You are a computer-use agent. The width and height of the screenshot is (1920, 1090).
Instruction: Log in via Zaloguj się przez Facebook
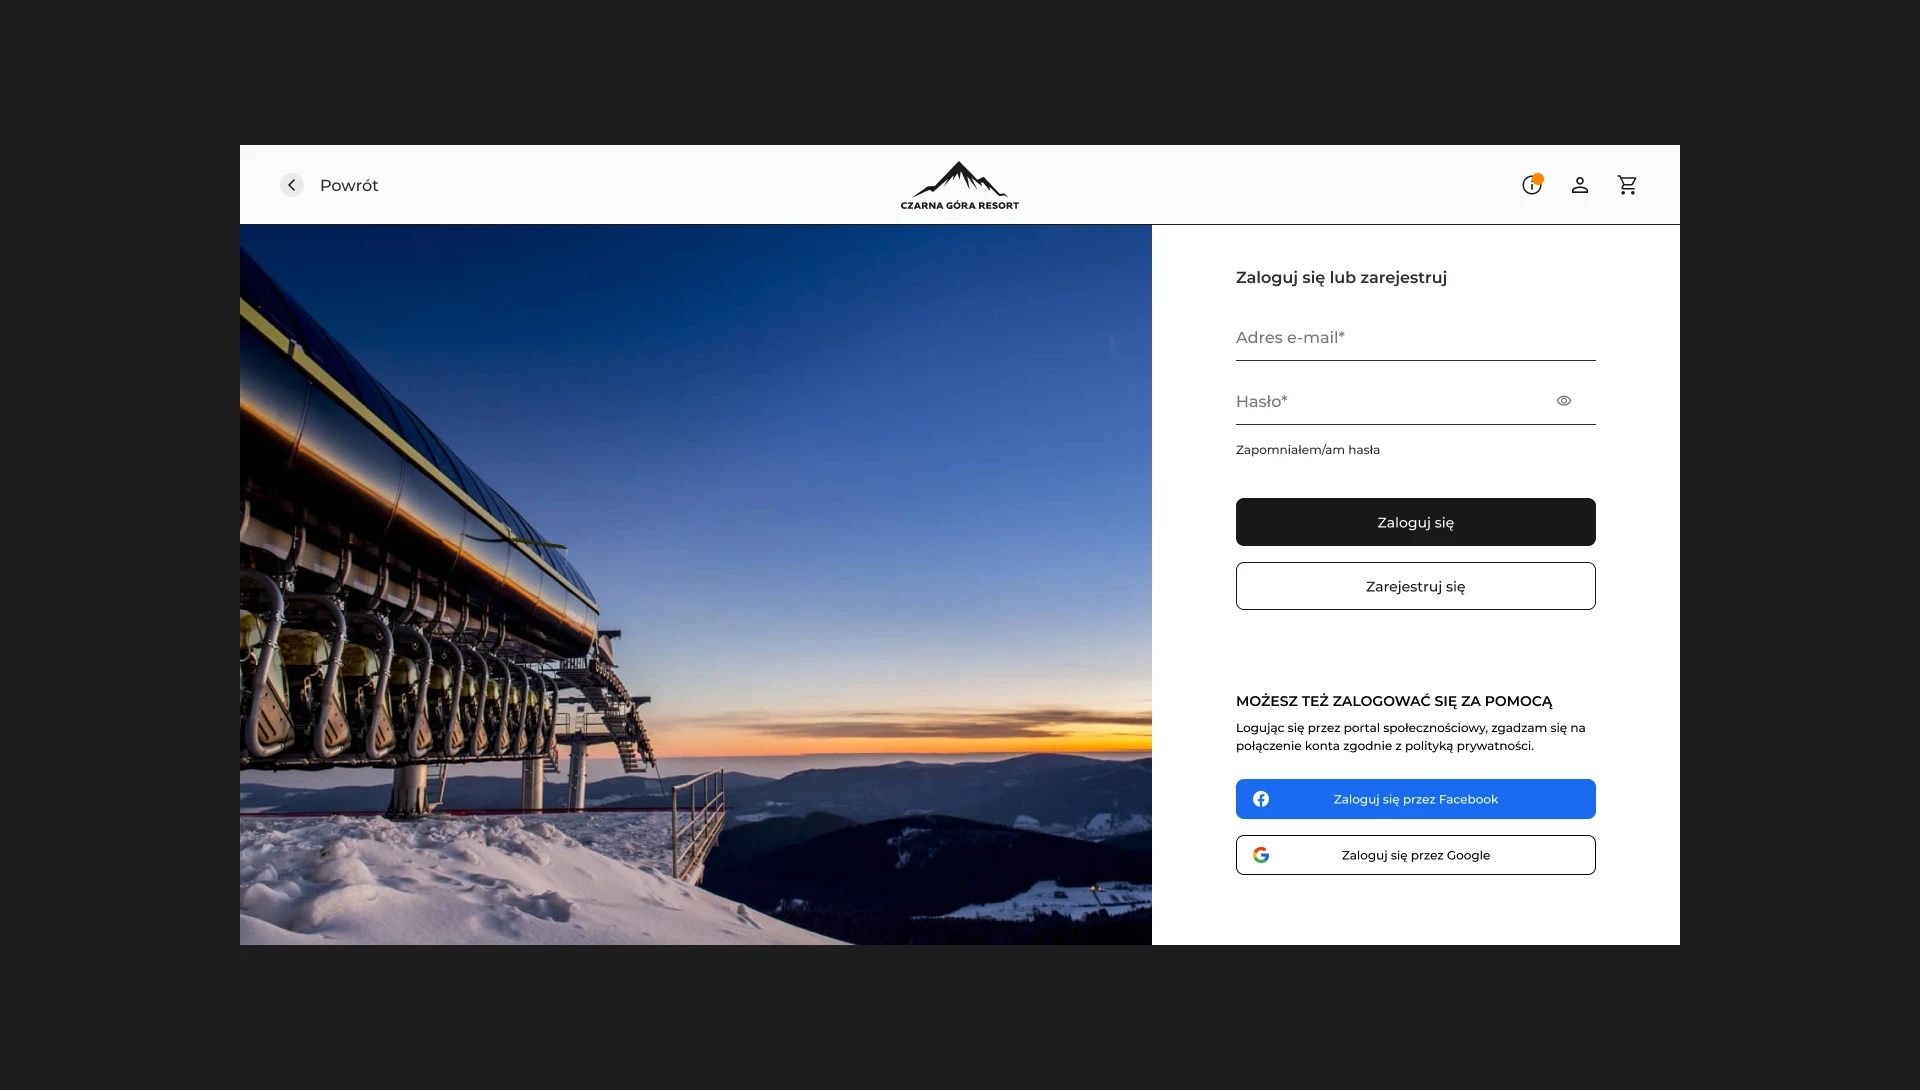click(1416, 799)
